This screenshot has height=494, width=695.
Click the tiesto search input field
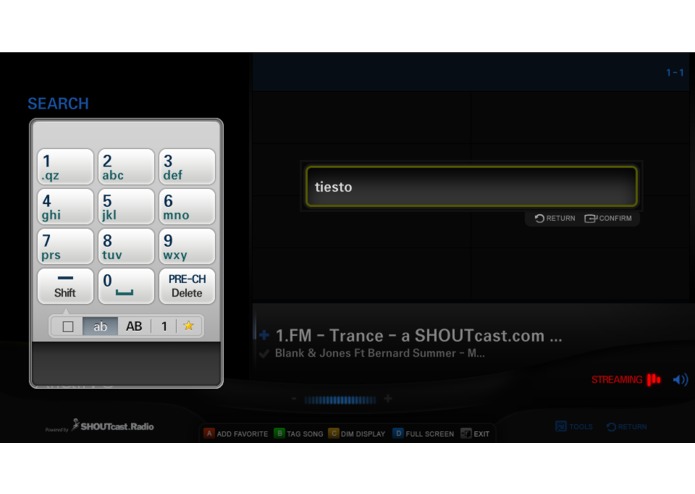(472, 187)
